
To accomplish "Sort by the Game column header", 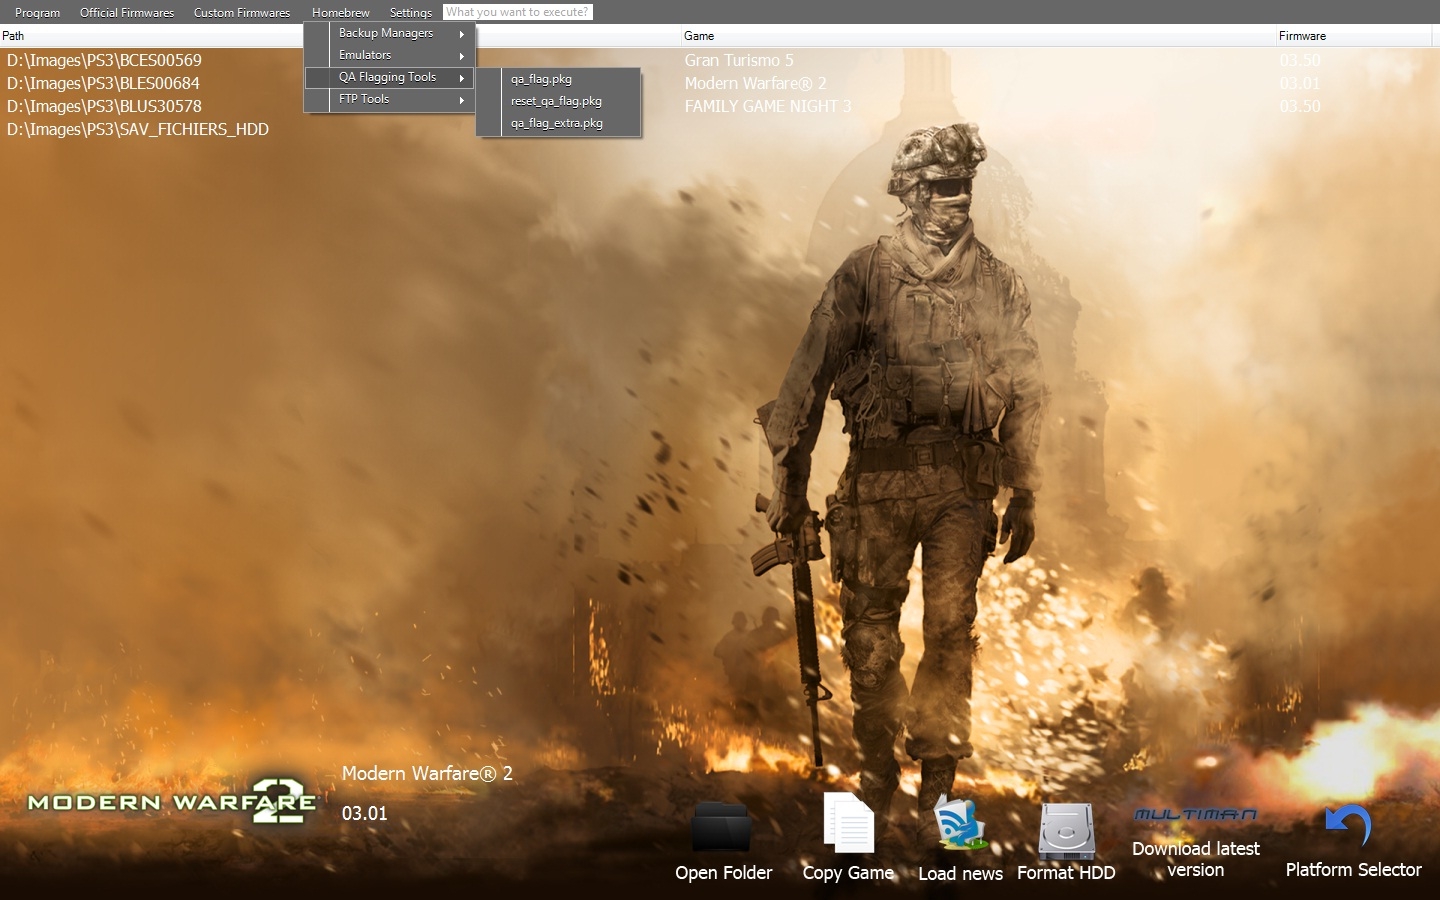I will tap(978, 36).
